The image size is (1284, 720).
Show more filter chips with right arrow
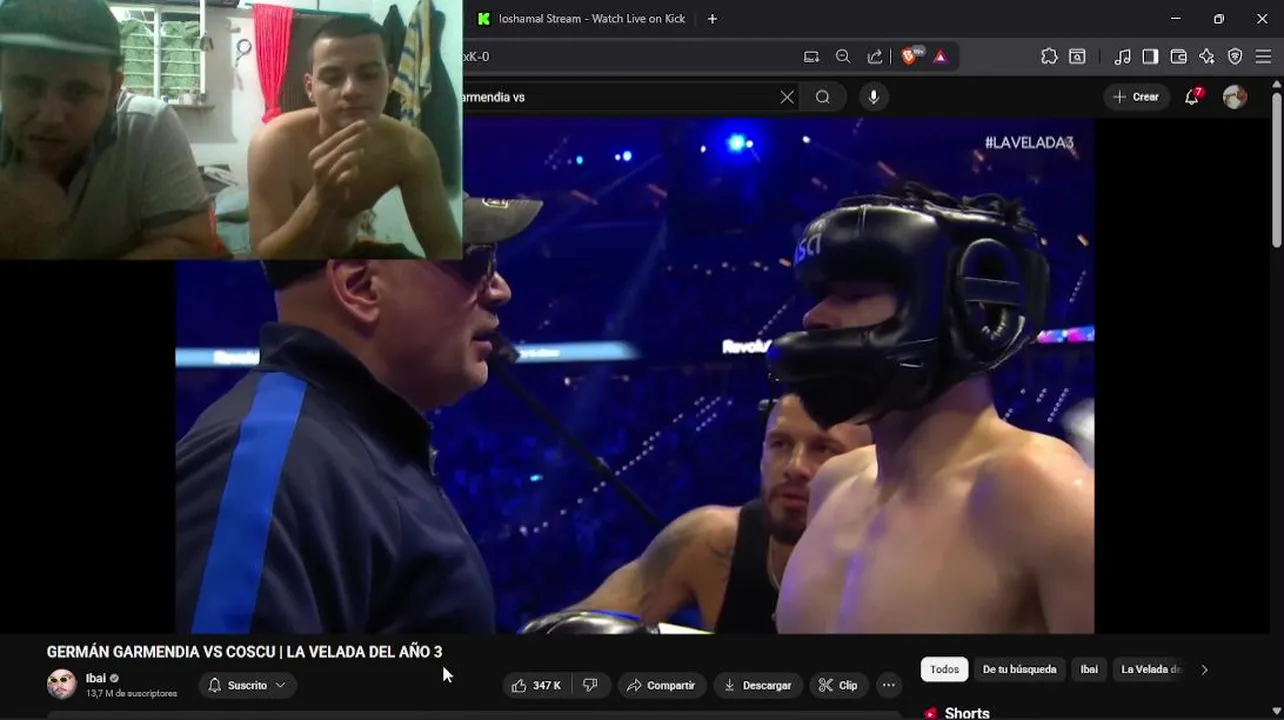pyautogui.click(x=1204, y=669)
